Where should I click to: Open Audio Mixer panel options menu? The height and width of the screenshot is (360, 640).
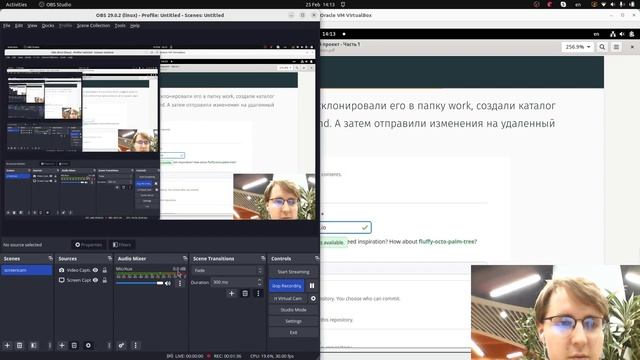tap(136, 345)
